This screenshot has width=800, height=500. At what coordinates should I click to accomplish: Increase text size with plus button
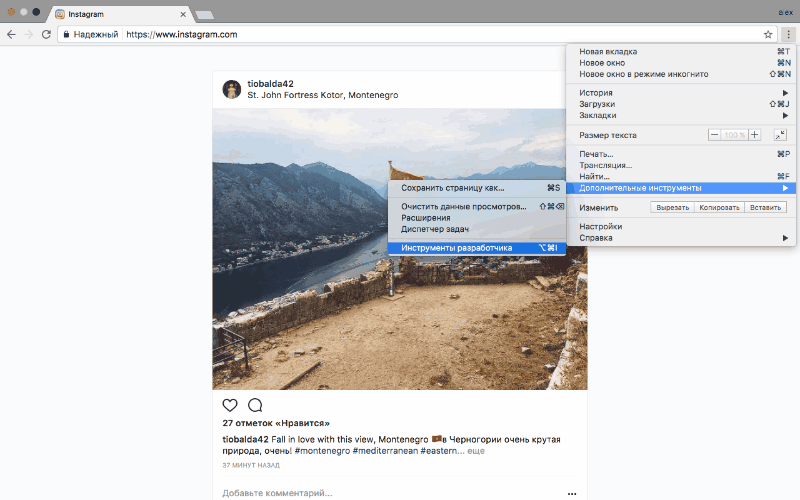click(x=755, y=135)
